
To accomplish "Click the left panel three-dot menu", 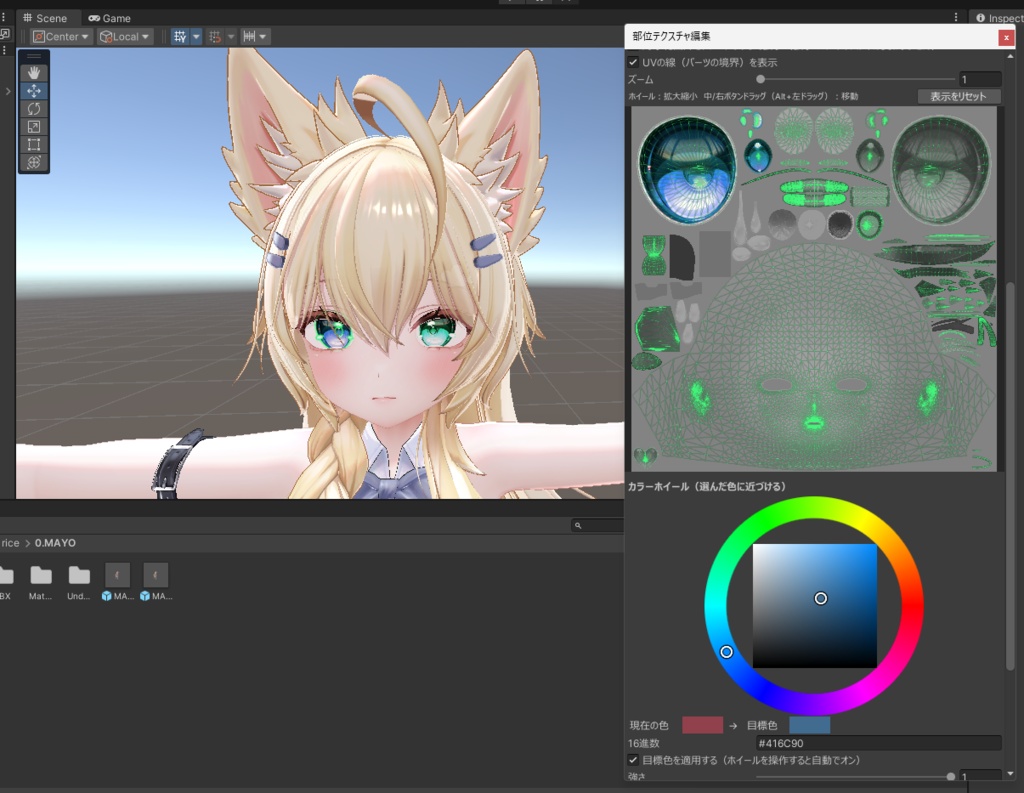I will pyautogui.click(x=3, y=17).
